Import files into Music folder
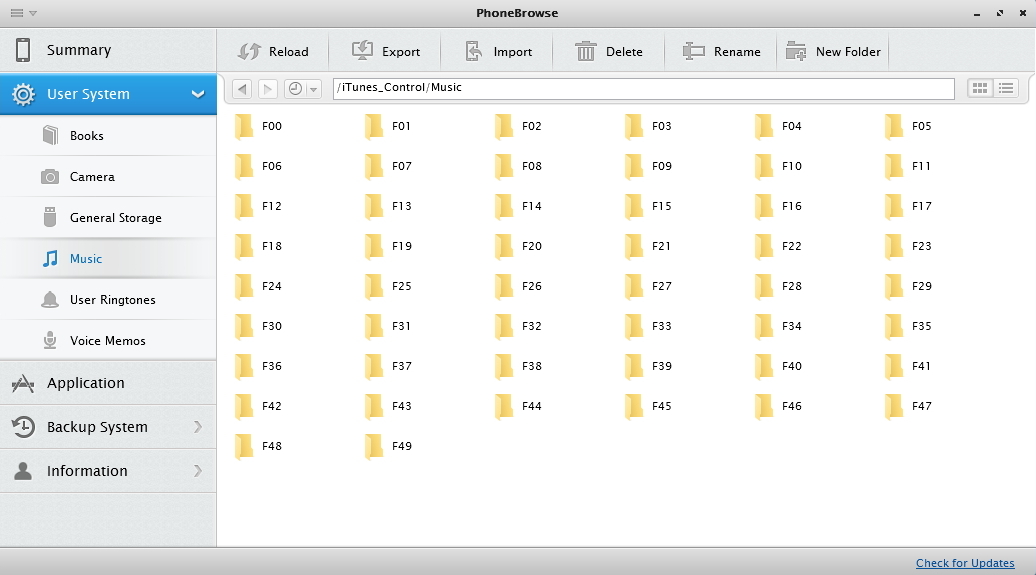Screen dimensions: 1036x575 click(499, 52)
